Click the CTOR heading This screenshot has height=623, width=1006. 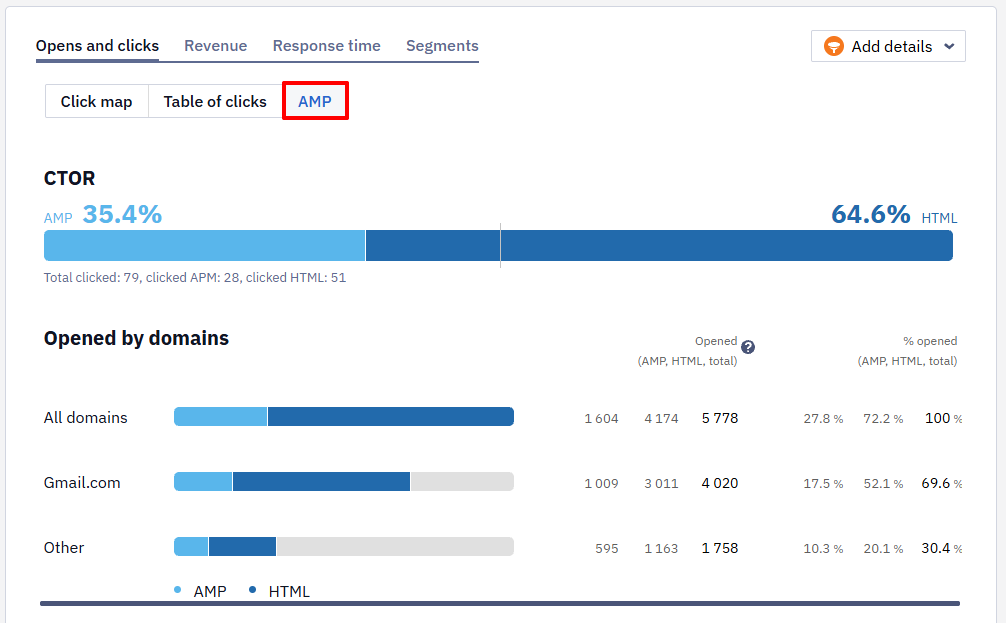pyautogui.click(x=69, y=178)
